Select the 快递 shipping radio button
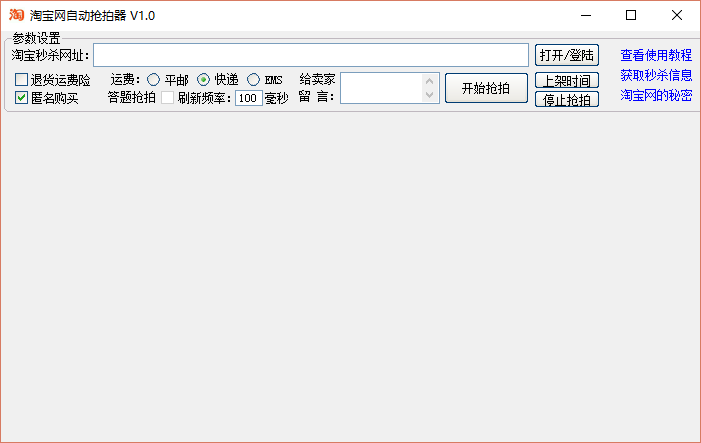Viewport: 701px width, 443px height. (204, 80)
